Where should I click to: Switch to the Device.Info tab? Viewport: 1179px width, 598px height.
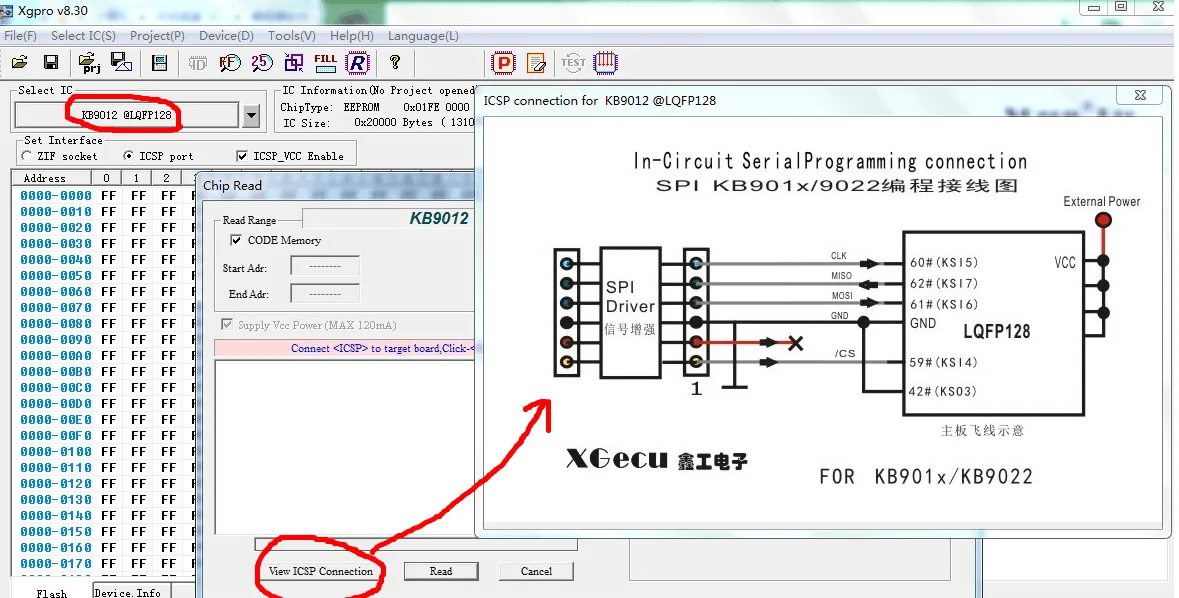pos(128,593)
